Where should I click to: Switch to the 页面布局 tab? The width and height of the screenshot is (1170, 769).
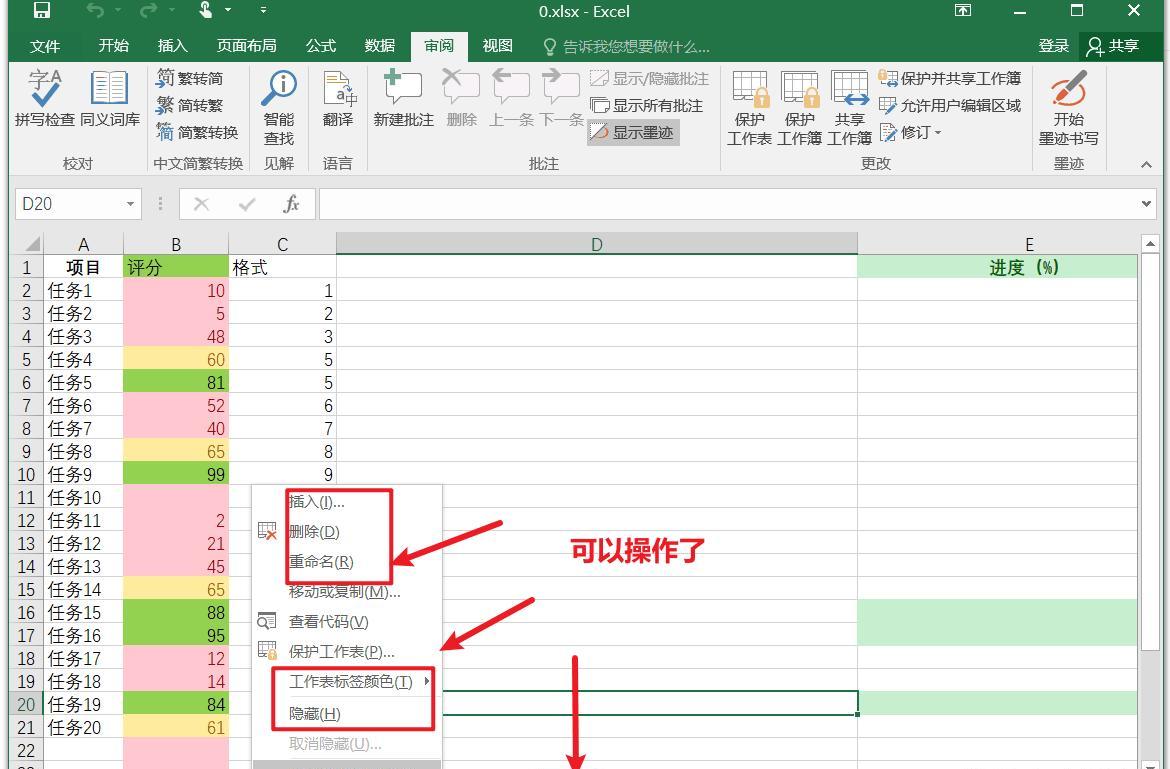pos(246,45)
